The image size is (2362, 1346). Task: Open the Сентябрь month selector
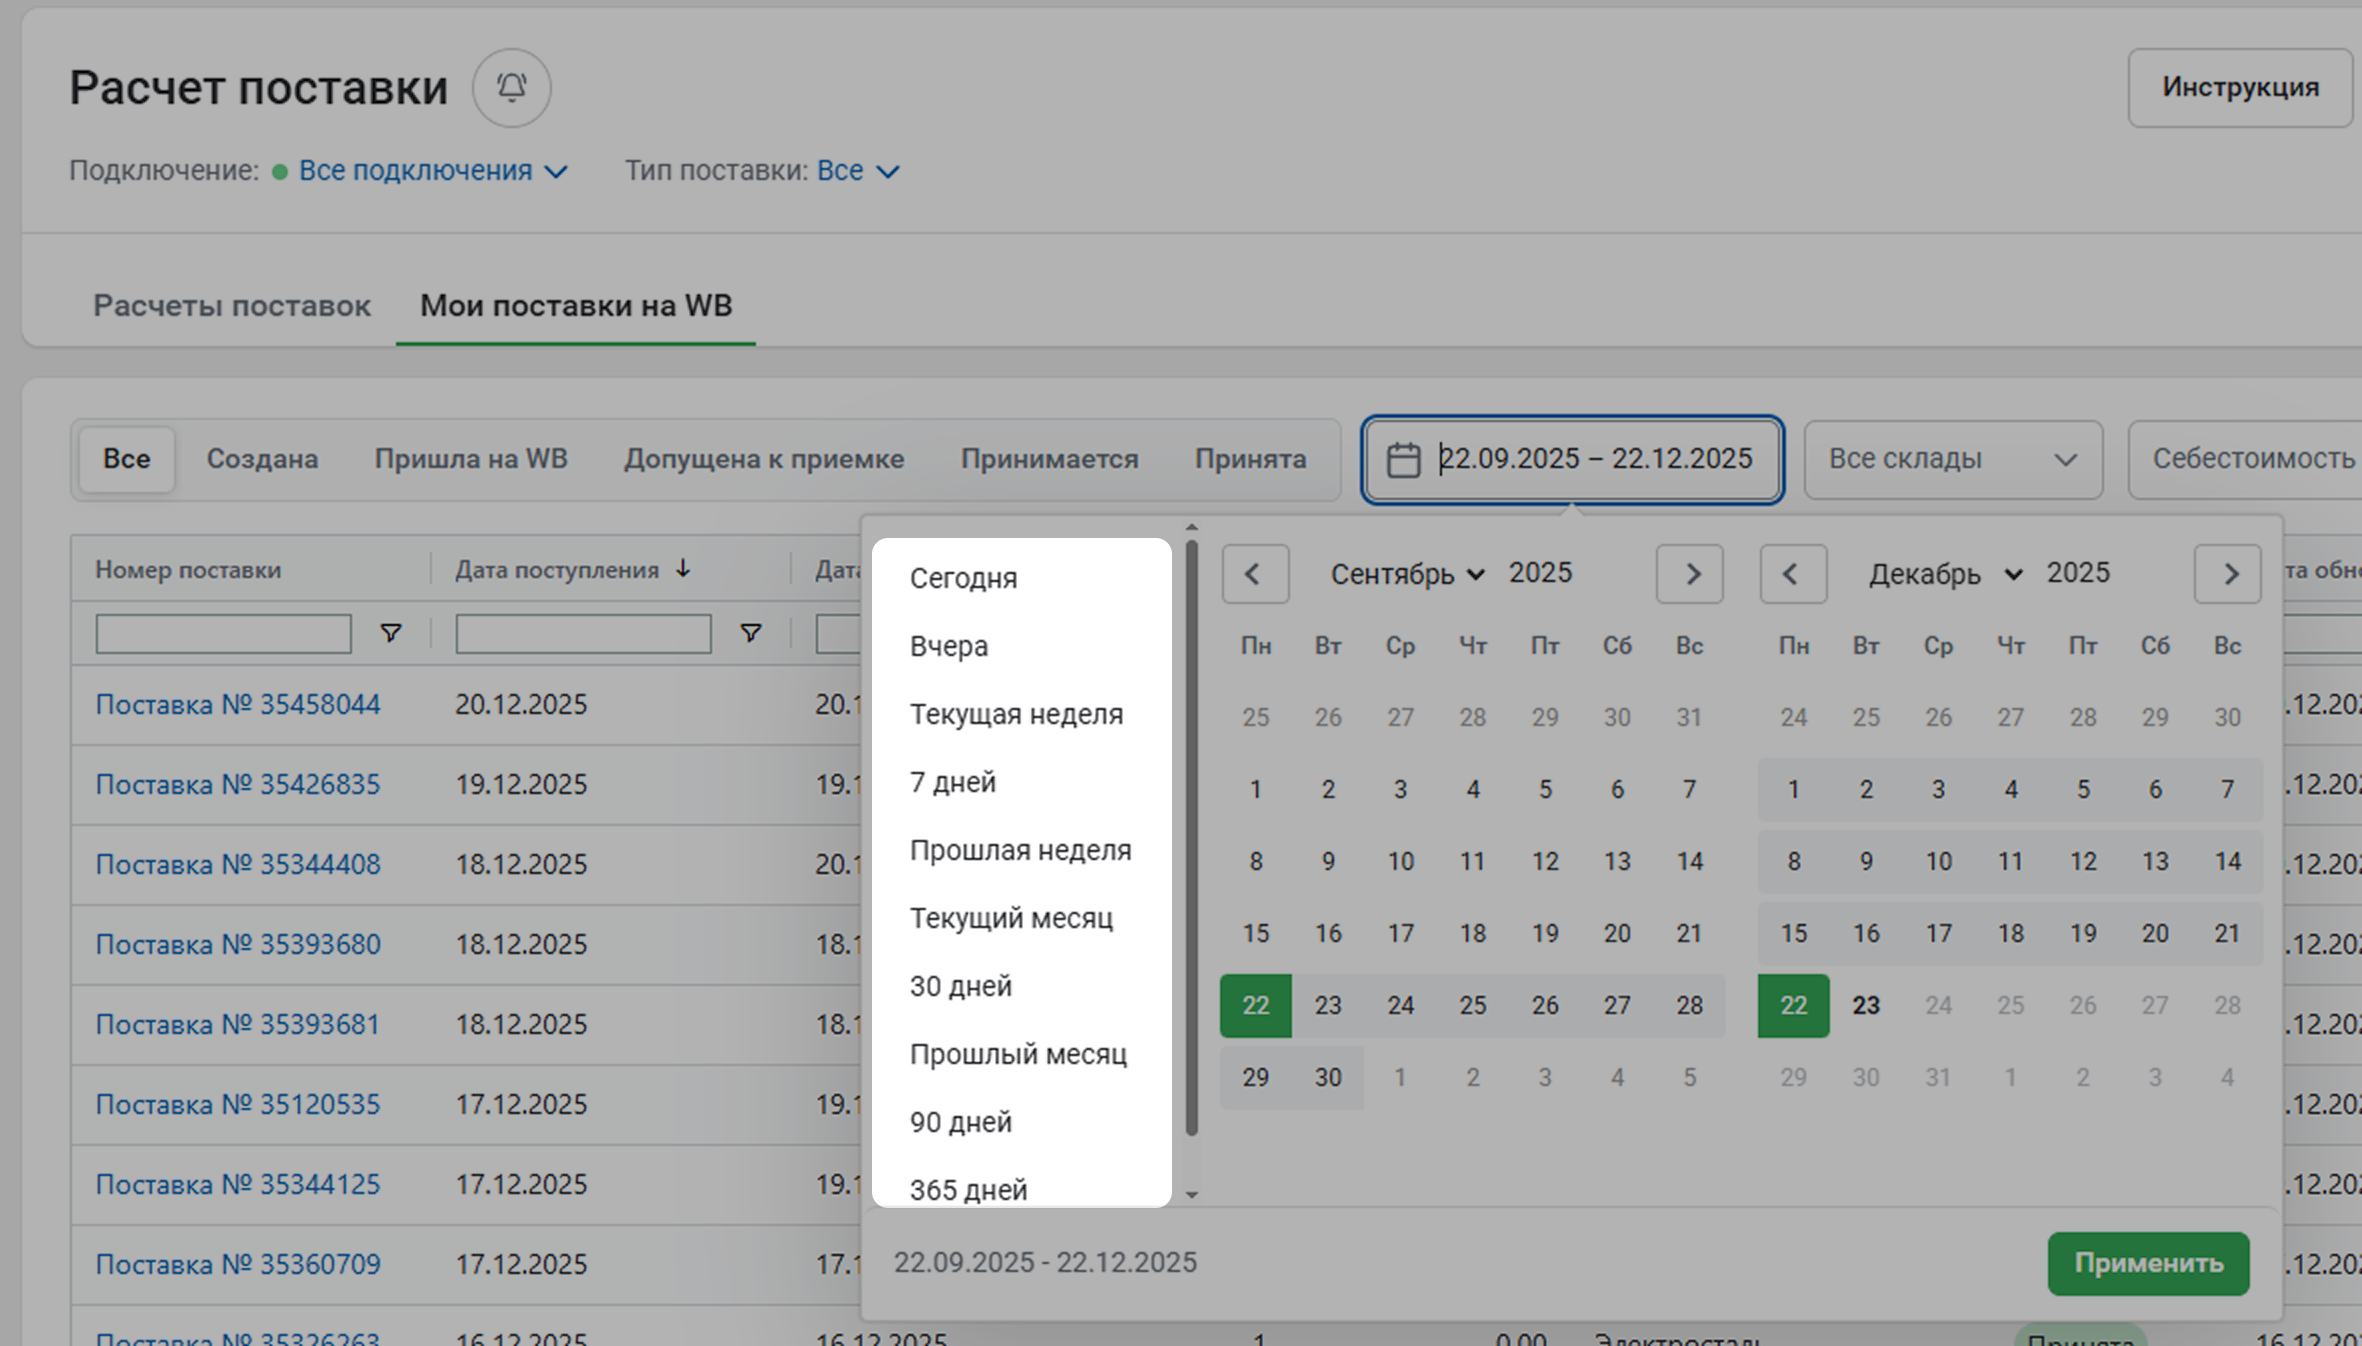(x=1406, y=574)
